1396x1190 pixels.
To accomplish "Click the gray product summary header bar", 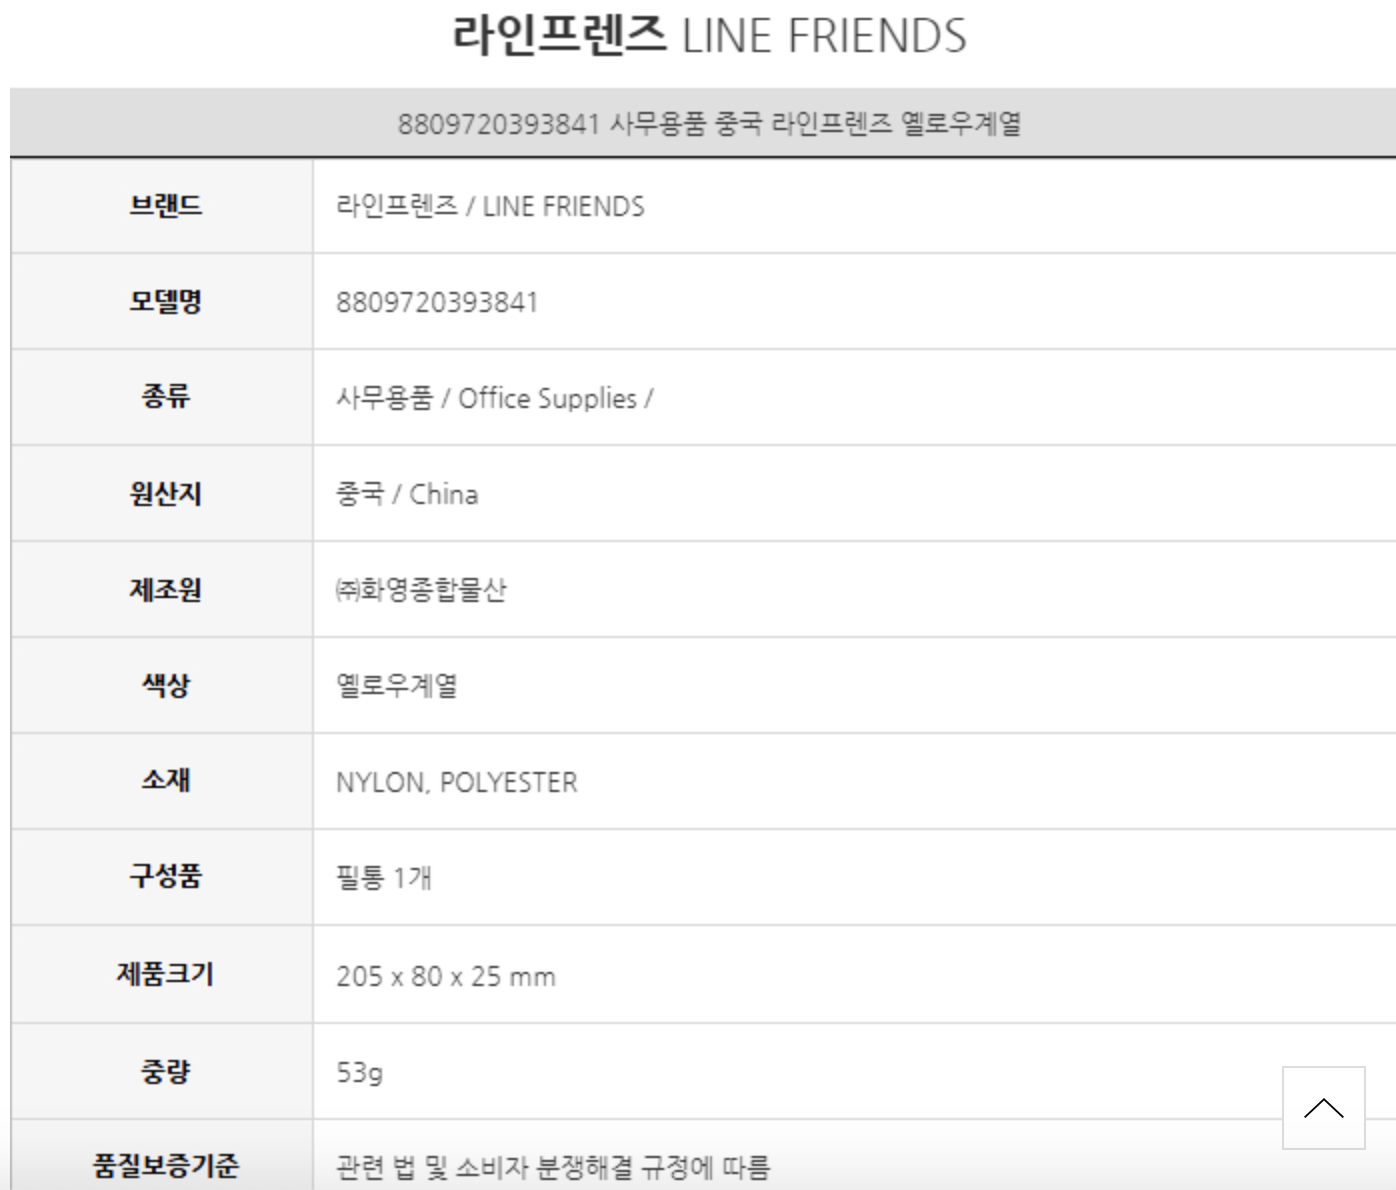I will pyautogui.click(x=709, y=124).
